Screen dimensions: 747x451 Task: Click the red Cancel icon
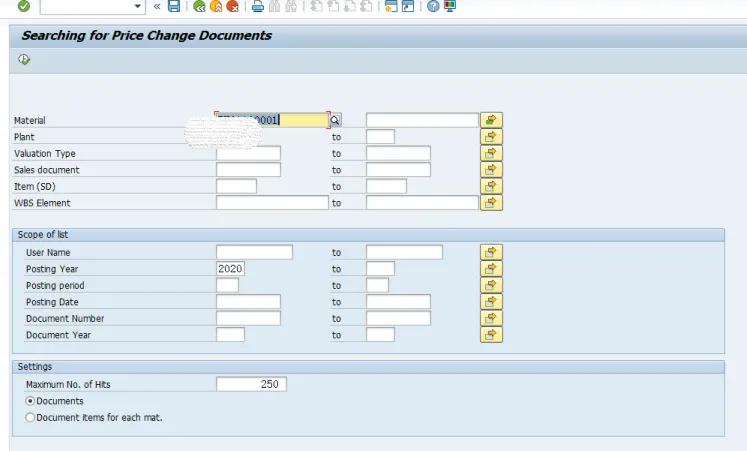click(232, 6)
